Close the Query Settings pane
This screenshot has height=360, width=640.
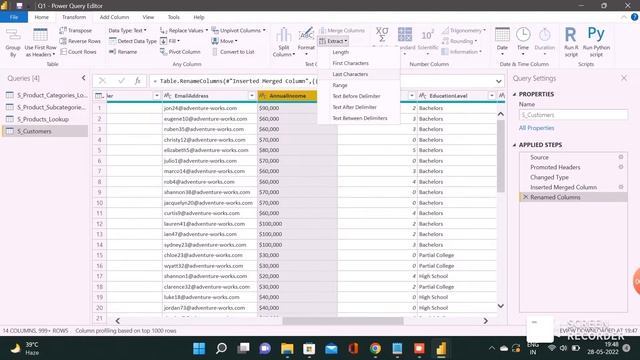(x=624, y=78)
